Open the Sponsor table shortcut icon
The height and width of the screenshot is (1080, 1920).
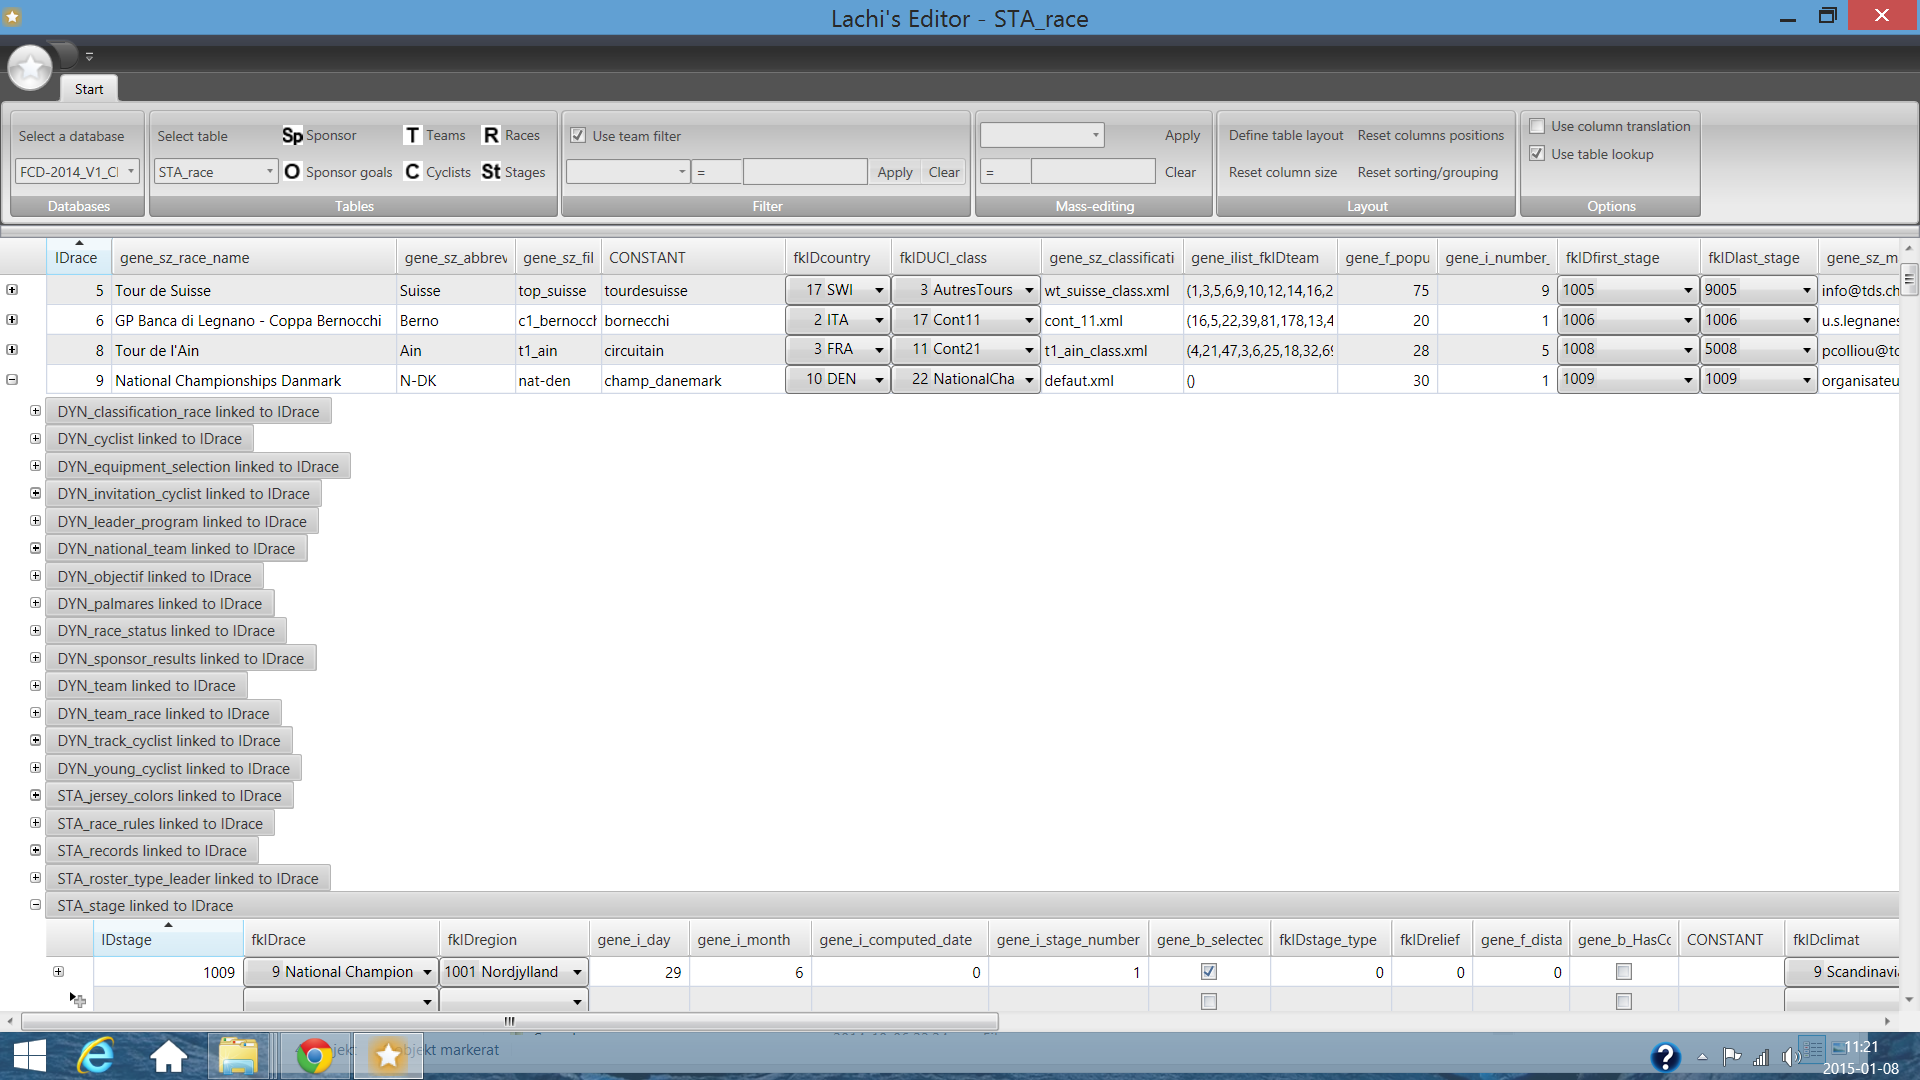click(292, 136)
